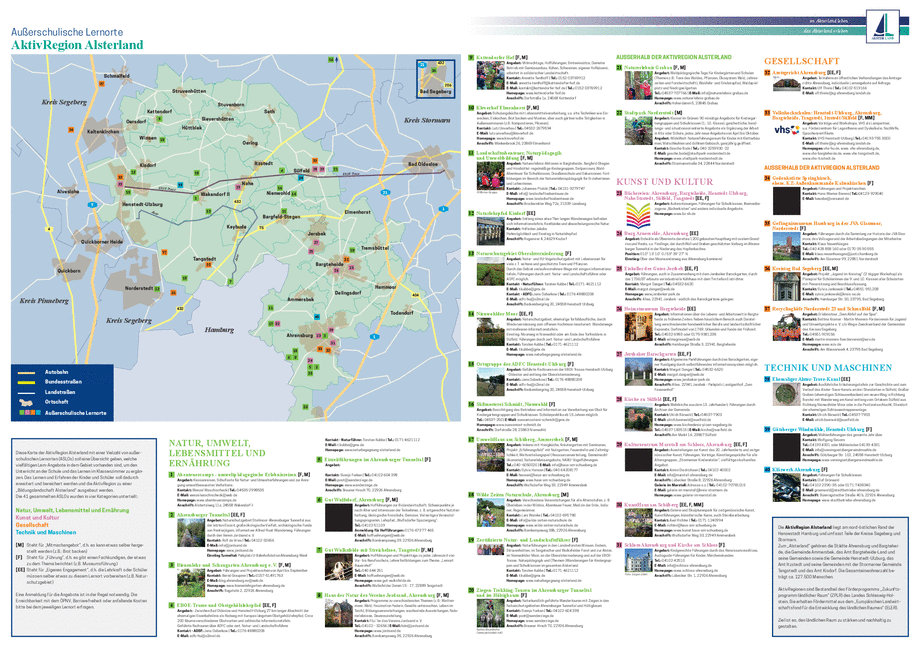
Task: Click the 'NATUR, UMWELT, LEBENSMITTEL UND ERNÄHRUNG' heading
Action: [217, 453]
